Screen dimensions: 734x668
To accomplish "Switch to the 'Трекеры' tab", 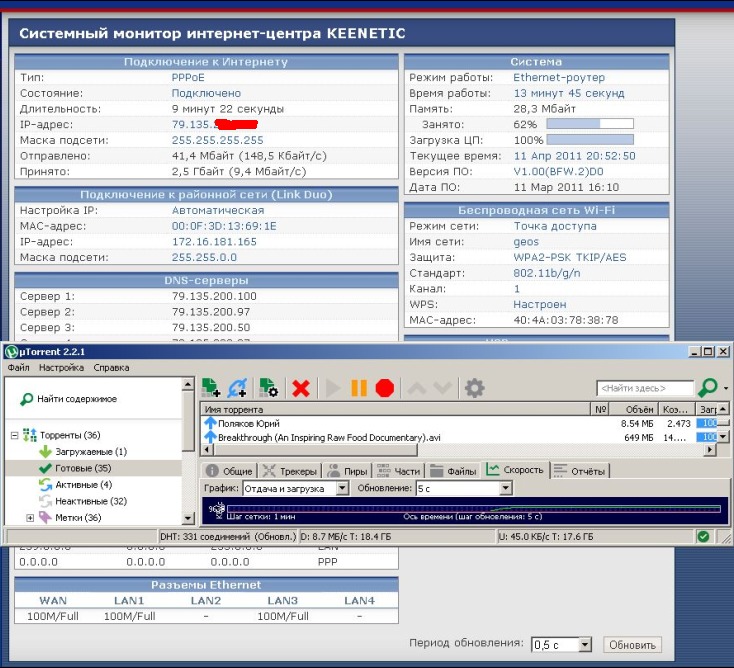I will pyautogui.click(x=290, y=471).
